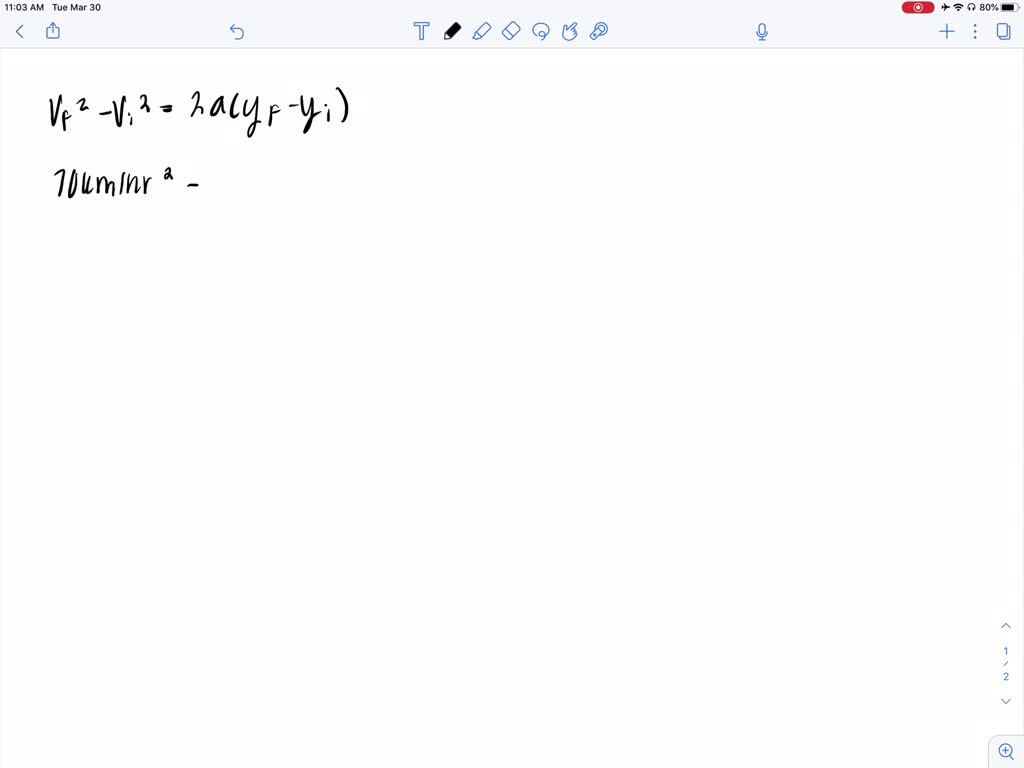This screenshot has width=1024, height=768.
Task: Start audio recording with microphone
Action: pos(761,31)
